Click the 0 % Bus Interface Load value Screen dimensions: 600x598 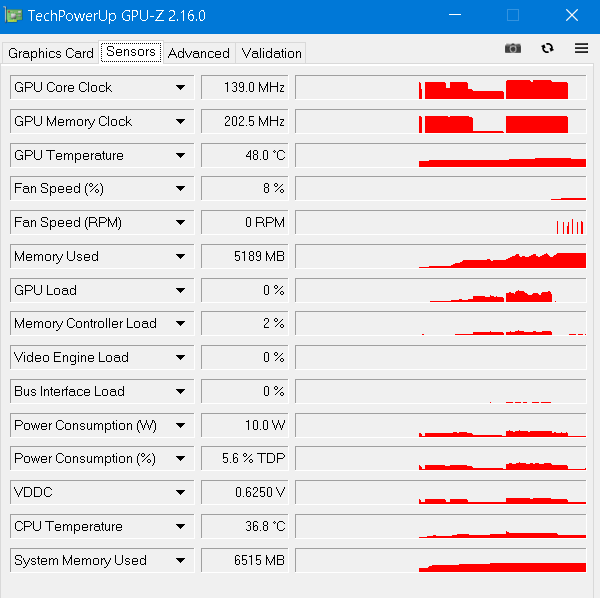pos(245,391)
